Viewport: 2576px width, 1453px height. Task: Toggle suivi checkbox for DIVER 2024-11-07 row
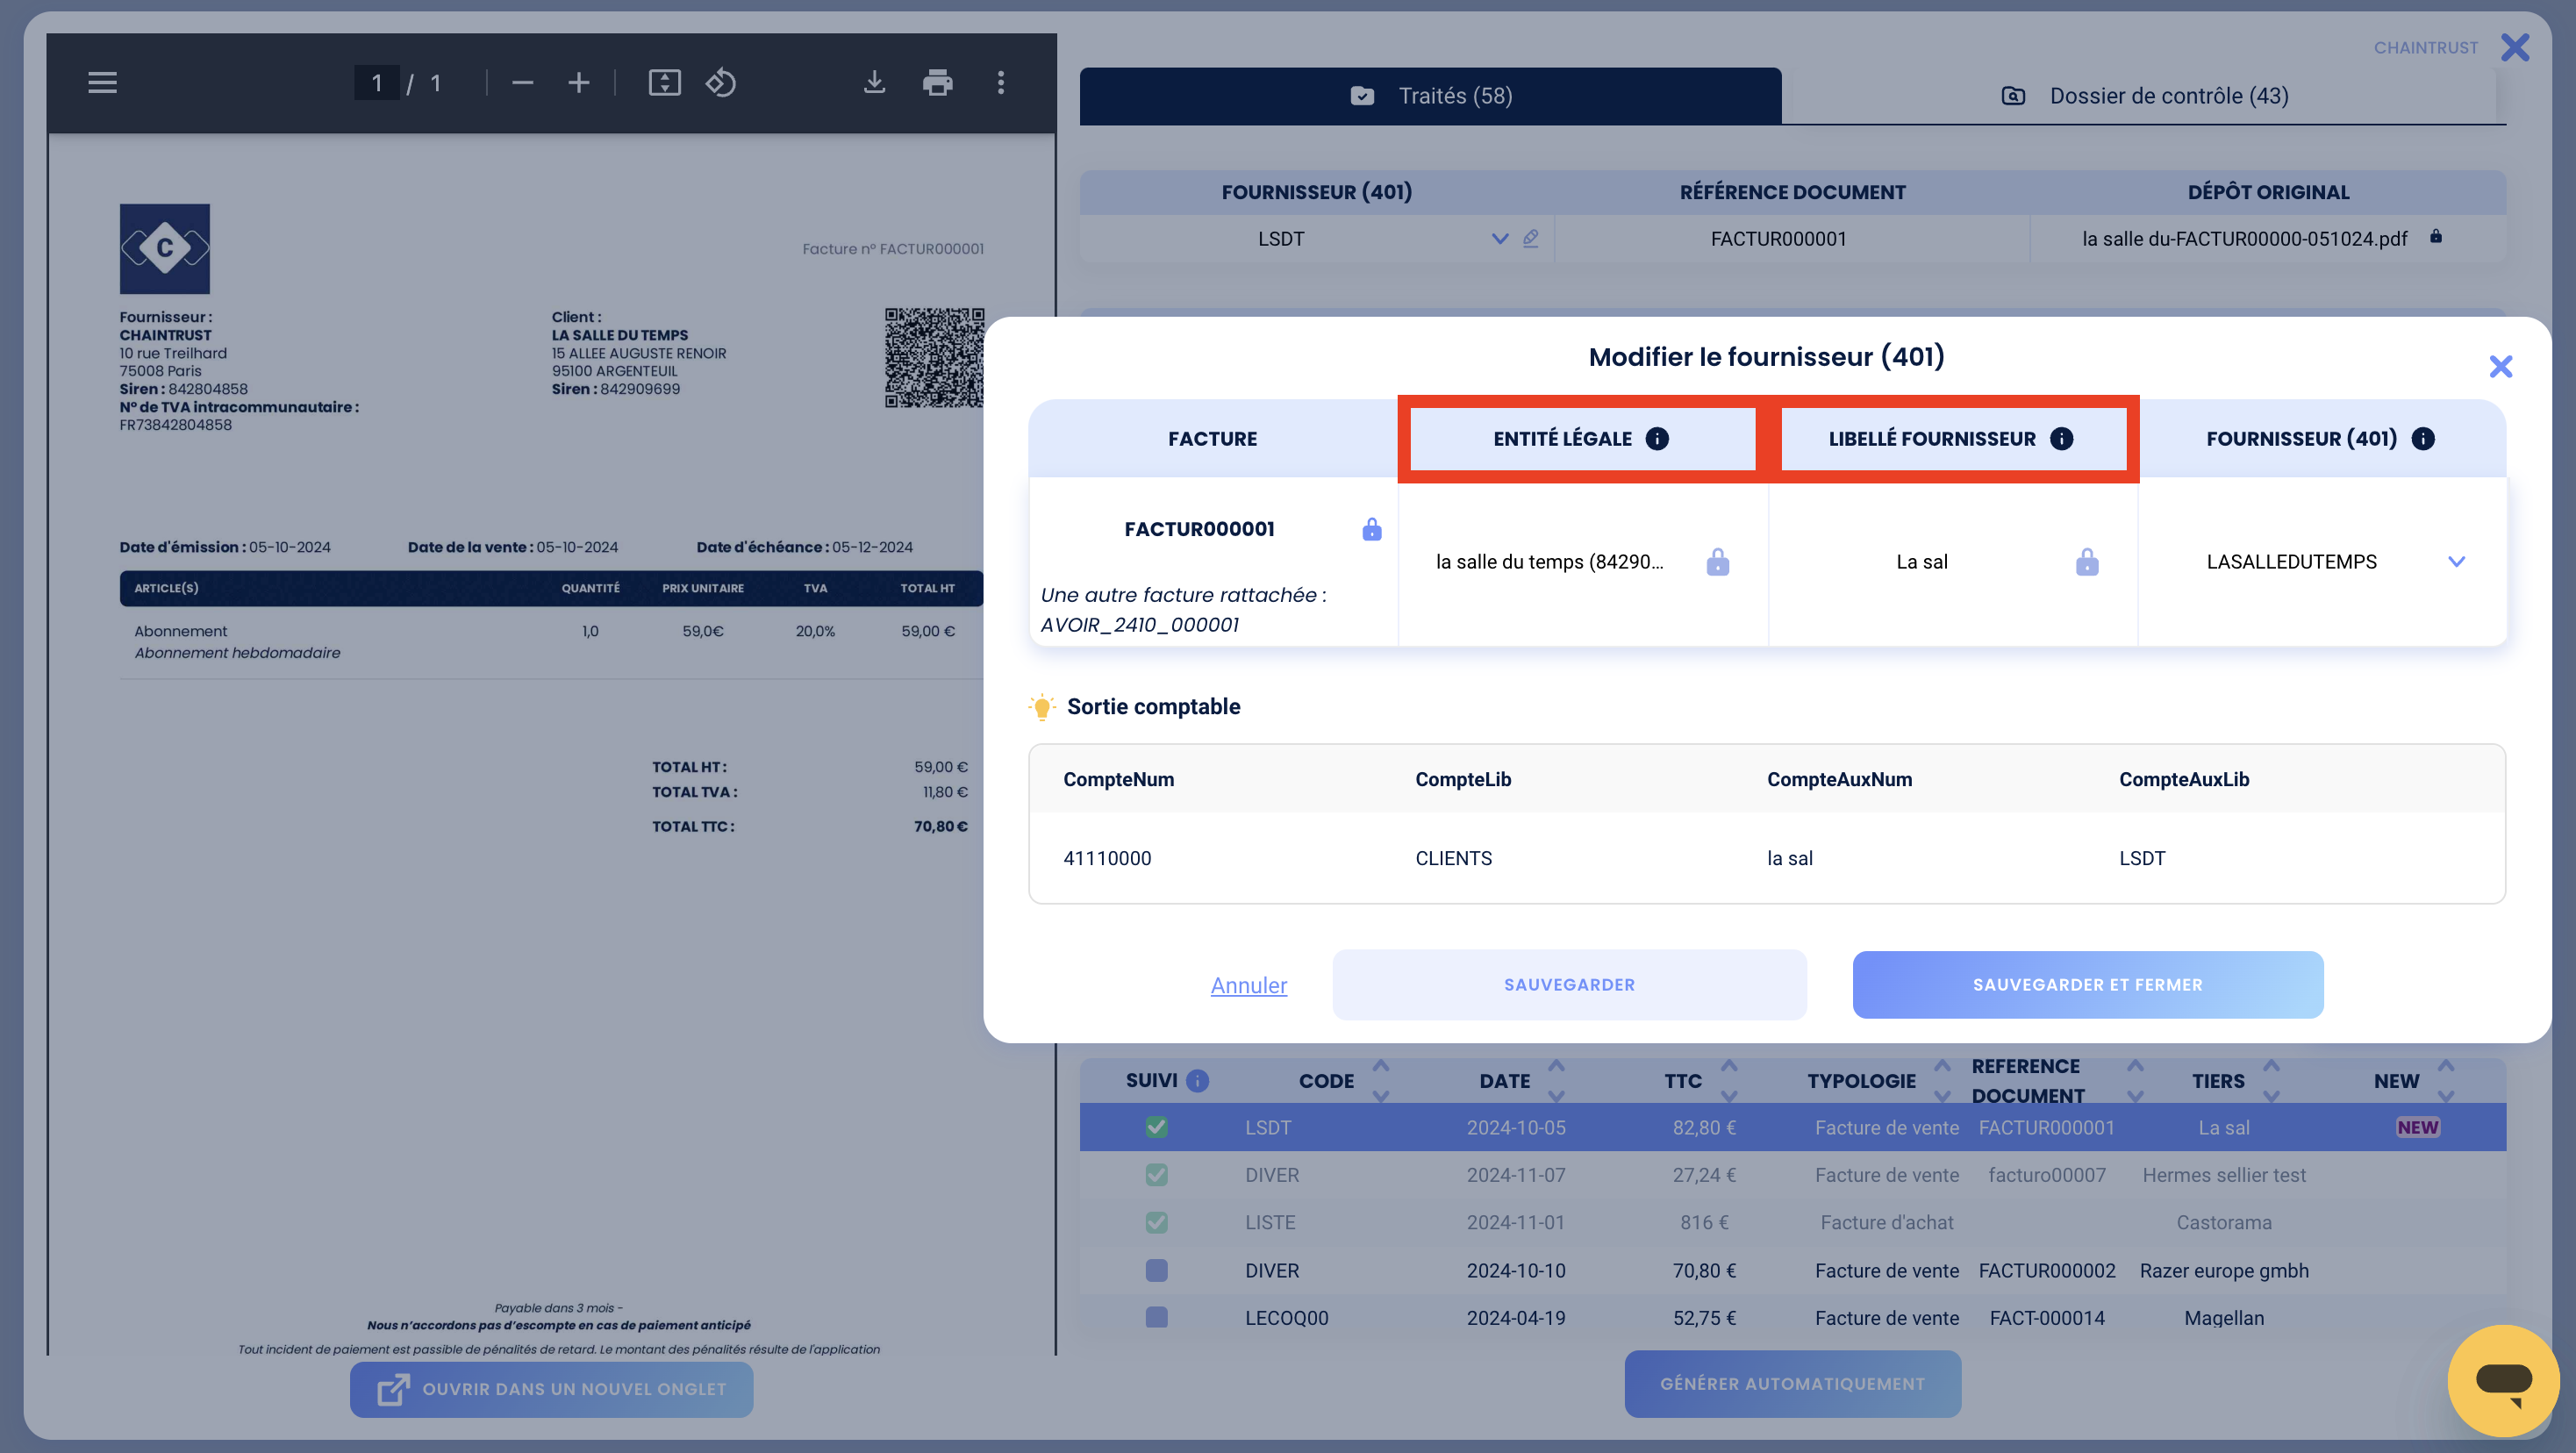point(1156,1175)
